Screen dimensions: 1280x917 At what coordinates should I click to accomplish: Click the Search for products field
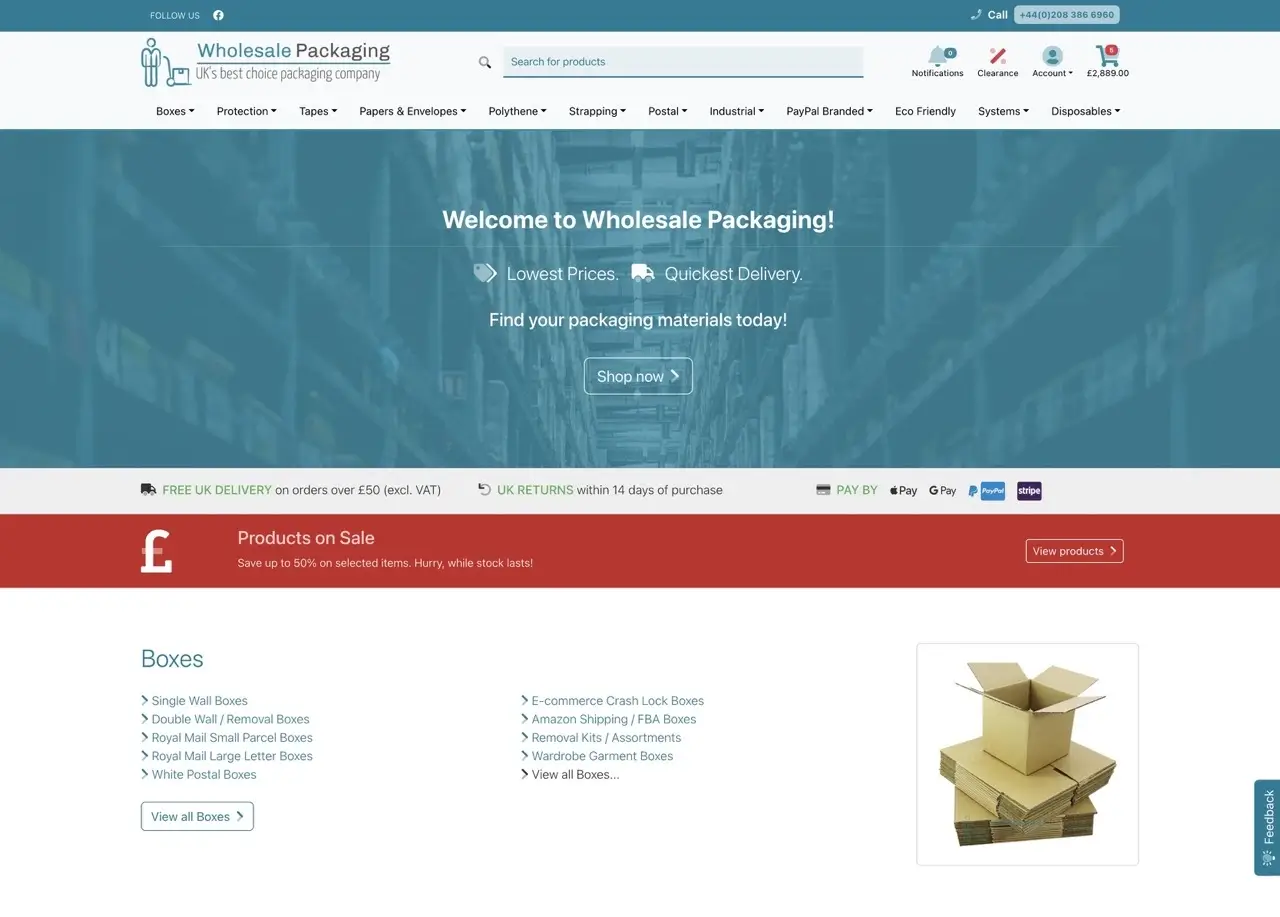tap(682, 62)
